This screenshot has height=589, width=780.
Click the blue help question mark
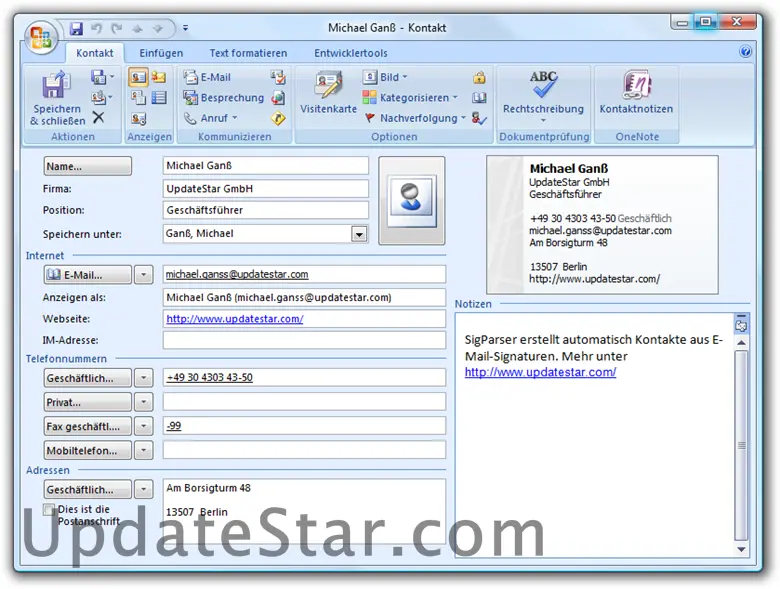click(x=745, y=52)
